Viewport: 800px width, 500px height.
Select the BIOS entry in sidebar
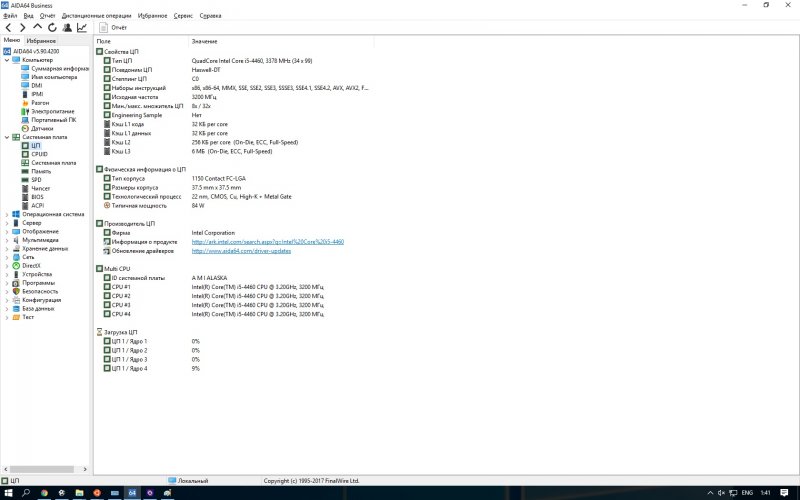[x=37, y=196]
